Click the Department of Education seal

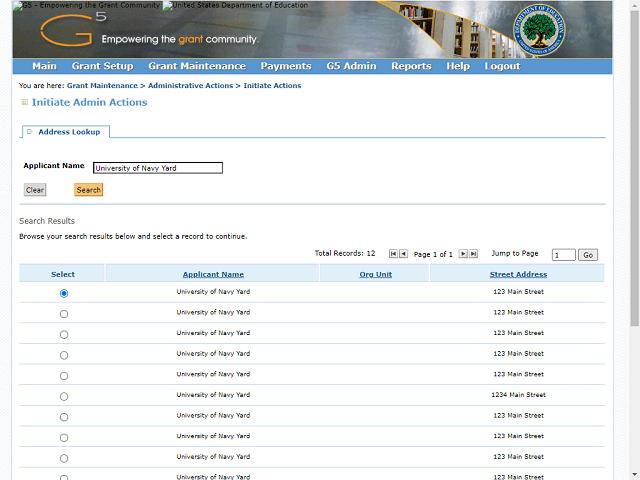click(539, 30)
